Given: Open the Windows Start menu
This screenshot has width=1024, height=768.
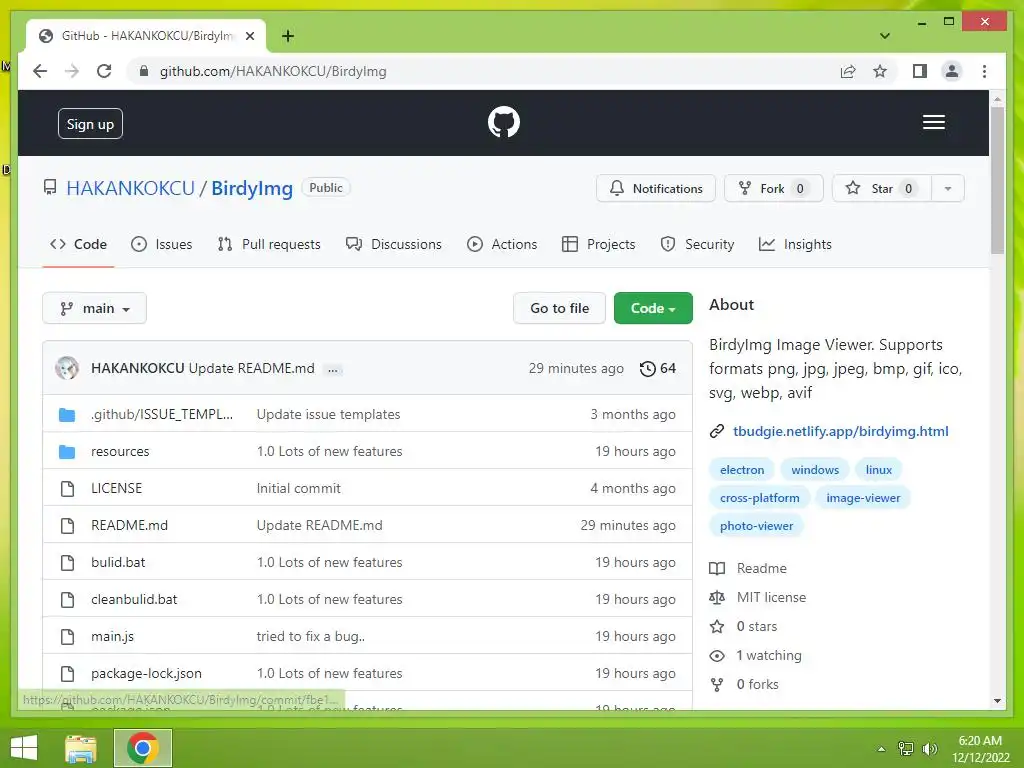Looking at the screenshot, I should (24, 748).
